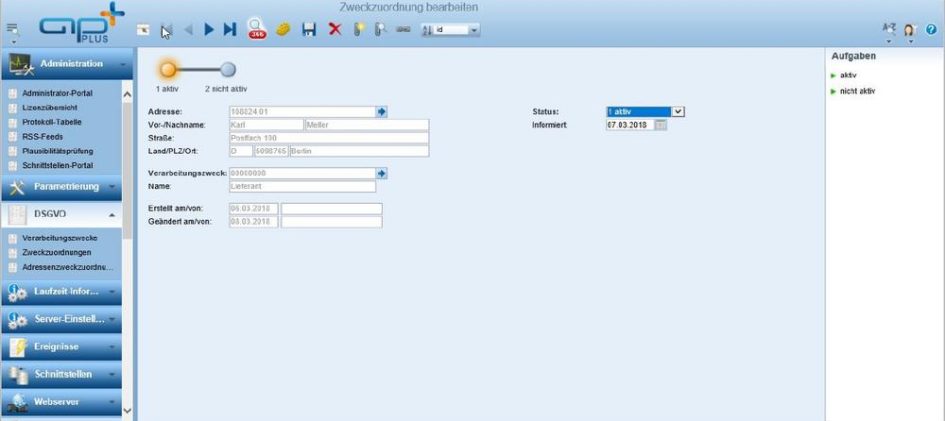945x421 pixels.
Task: Open the Status dropdown
Action: click(678, 111)
